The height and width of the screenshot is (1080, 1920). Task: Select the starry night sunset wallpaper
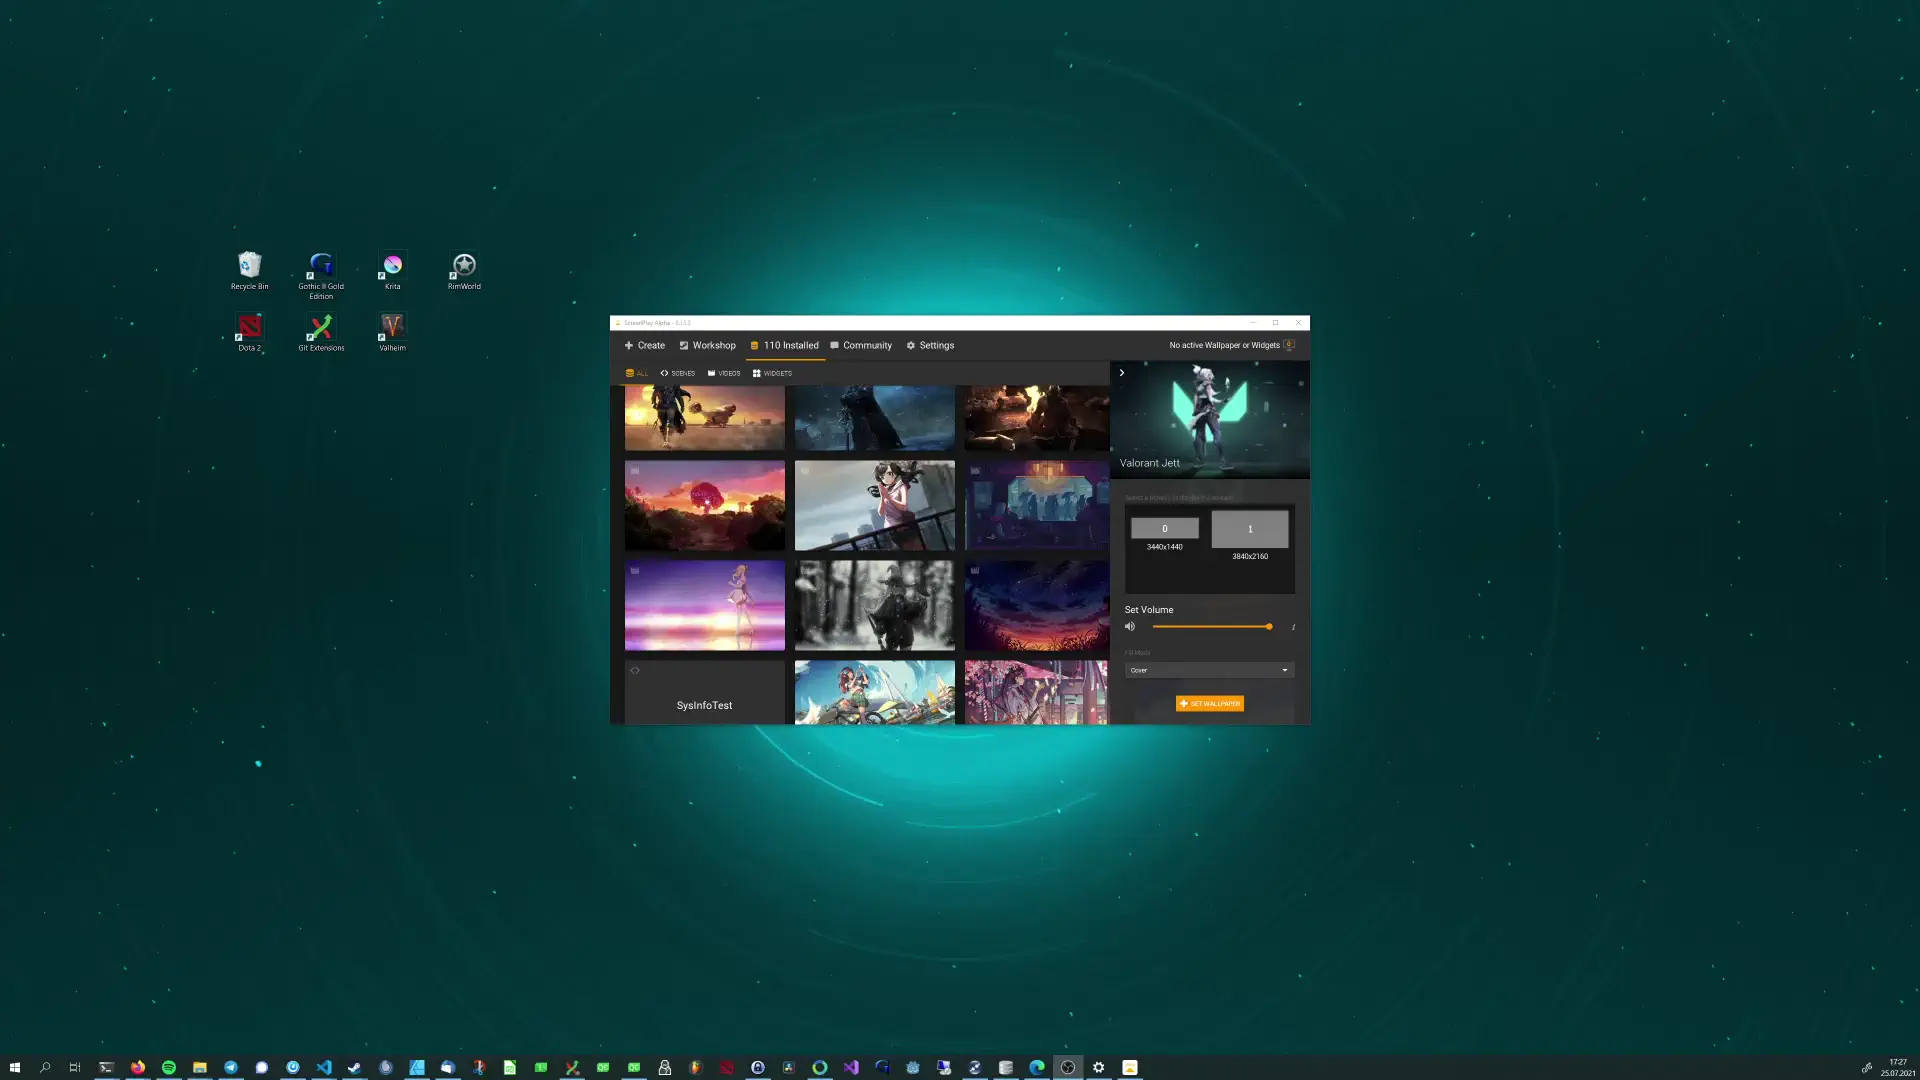[1037, 605]
